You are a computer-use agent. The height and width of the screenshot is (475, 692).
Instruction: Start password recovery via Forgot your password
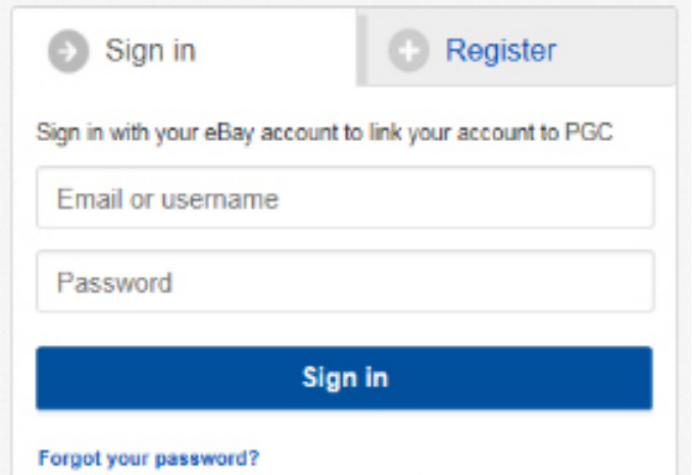(x=148, y=458)
